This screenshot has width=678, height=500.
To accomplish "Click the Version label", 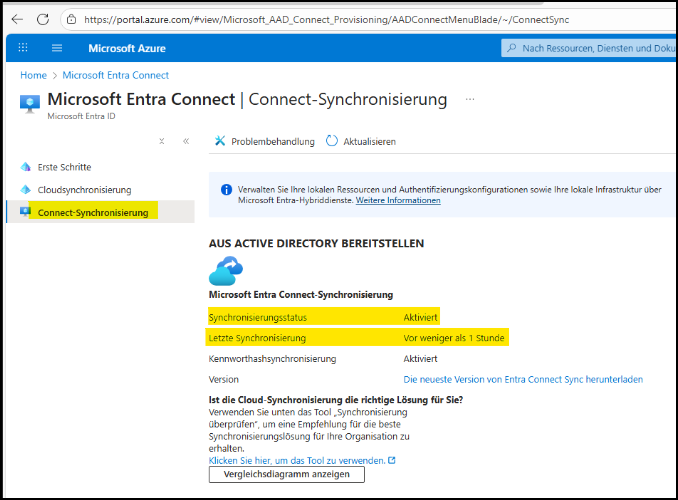I will (224, 380).
